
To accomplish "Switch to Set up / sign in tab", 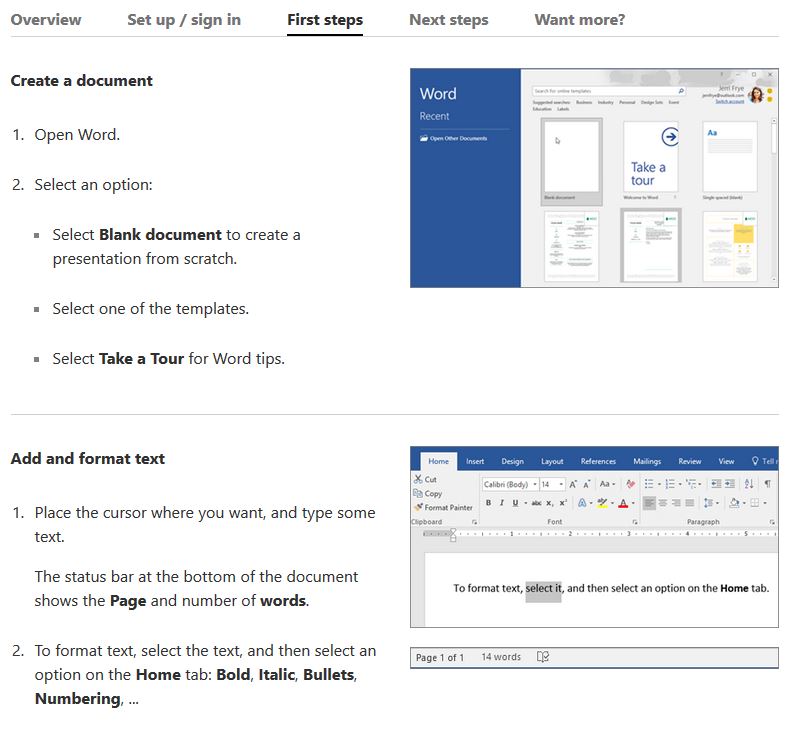I will pos(184,20).
